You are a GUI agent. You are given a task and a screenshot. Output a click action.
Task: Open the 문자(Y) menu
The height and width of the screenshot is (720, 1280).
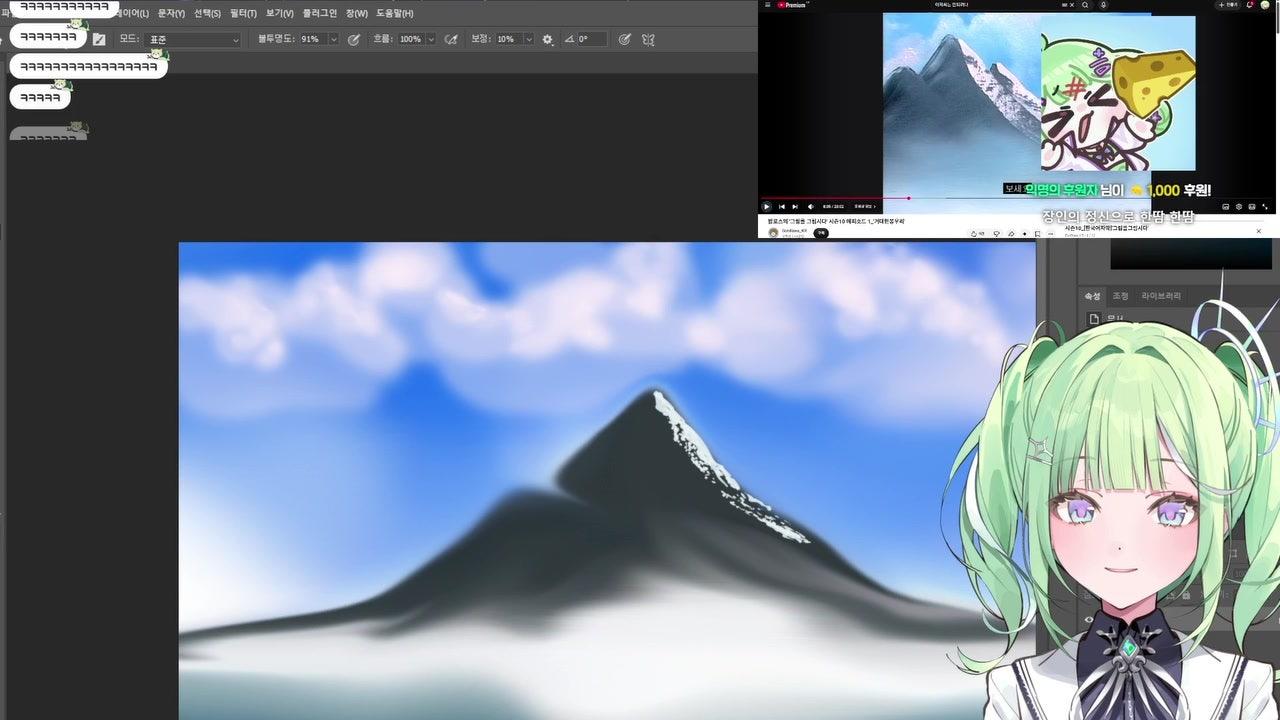point(171,13)
